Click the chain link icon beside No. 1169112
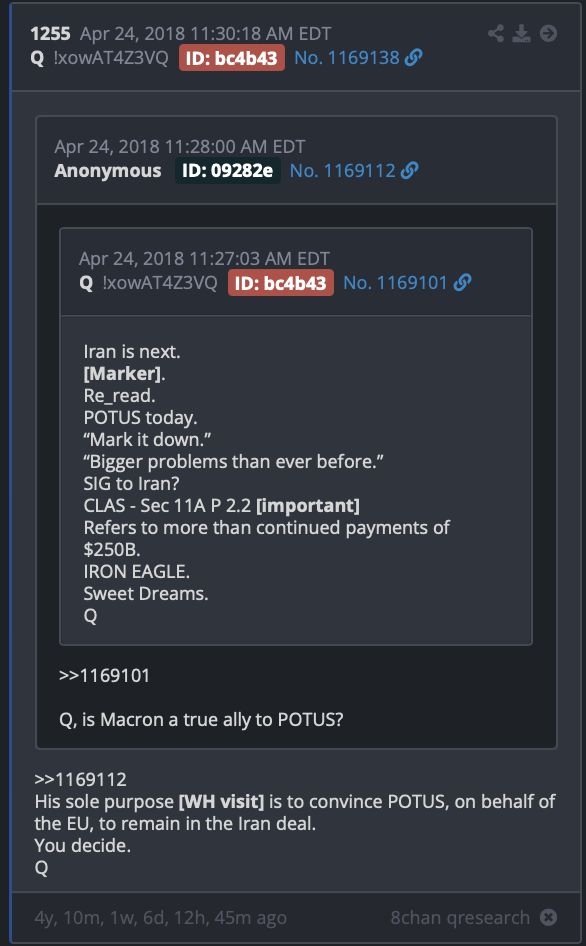This screenshot has height=946, width=586. click(409, 171)
